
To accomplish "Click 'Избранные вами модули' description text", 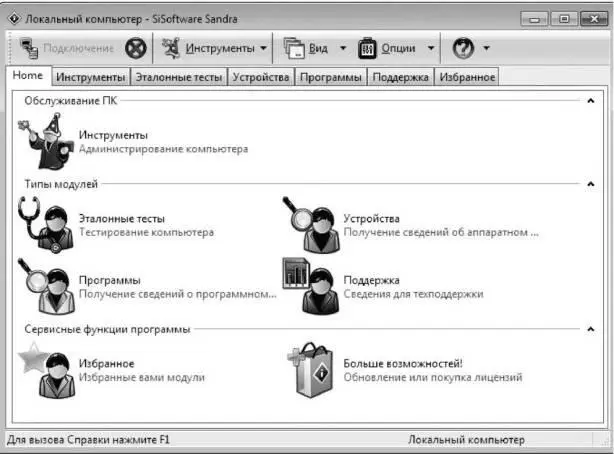I will (142, 377).
